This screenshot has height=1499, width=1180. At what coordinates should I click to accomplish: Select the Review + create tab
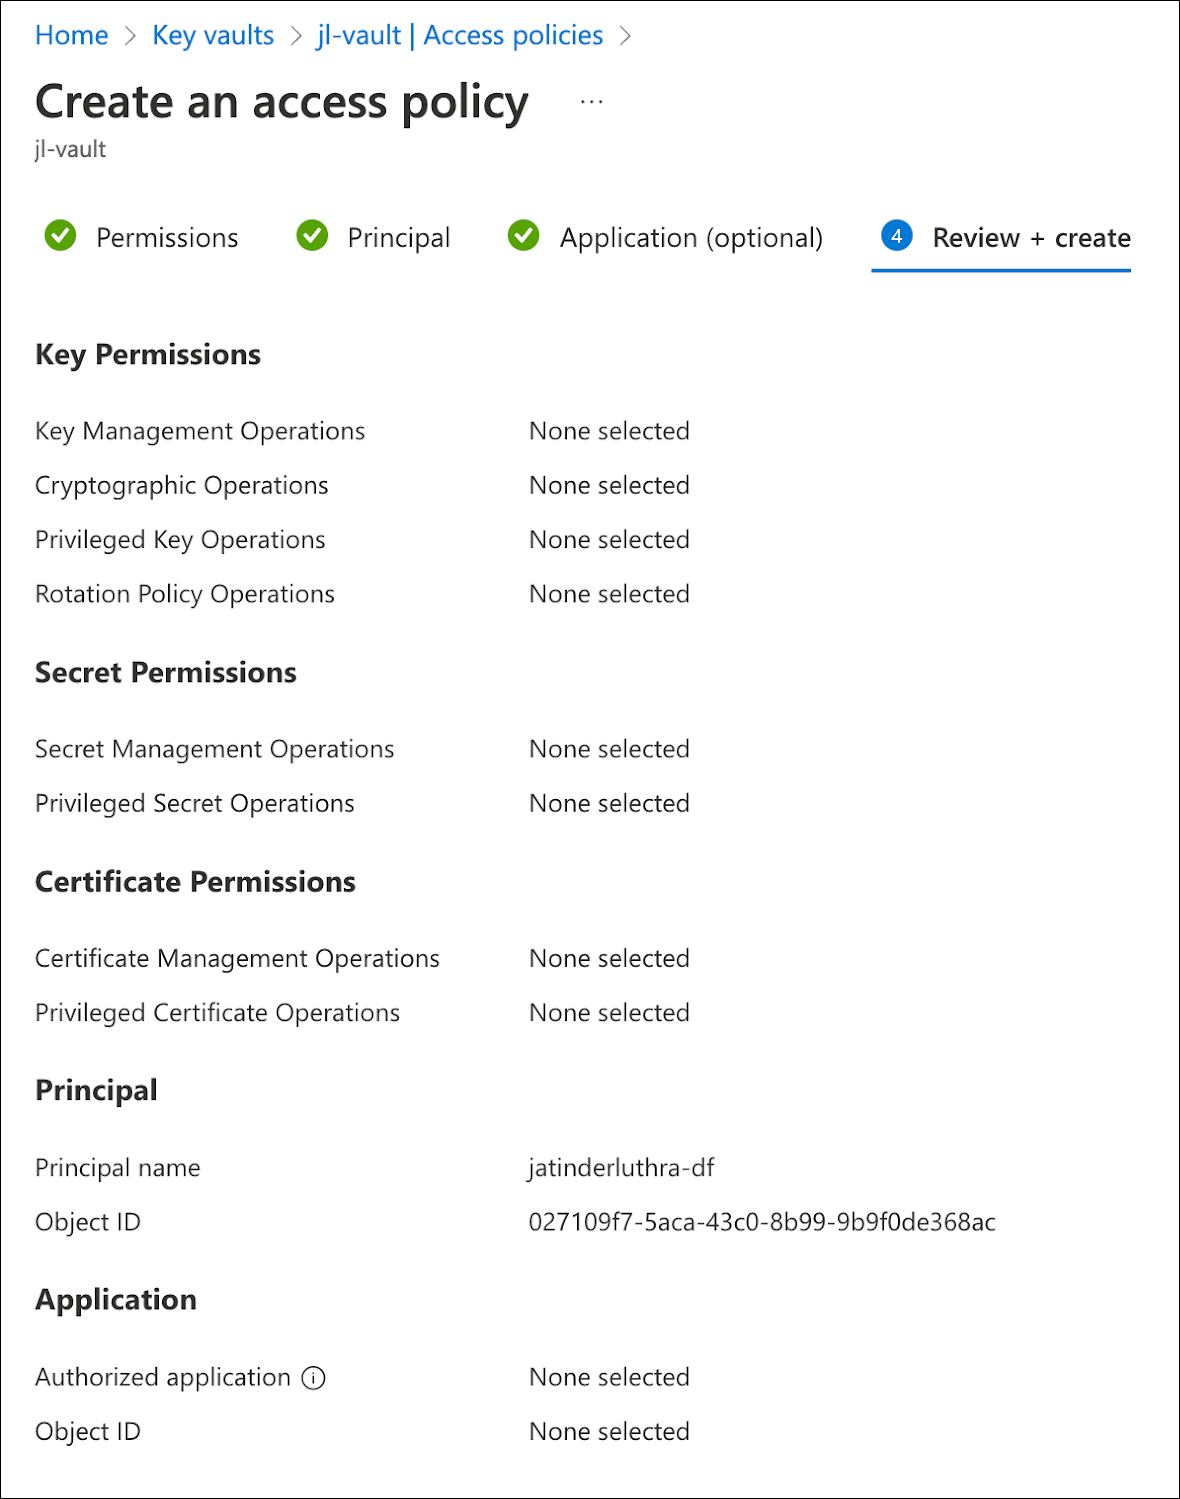click(x=1031, y=238)
